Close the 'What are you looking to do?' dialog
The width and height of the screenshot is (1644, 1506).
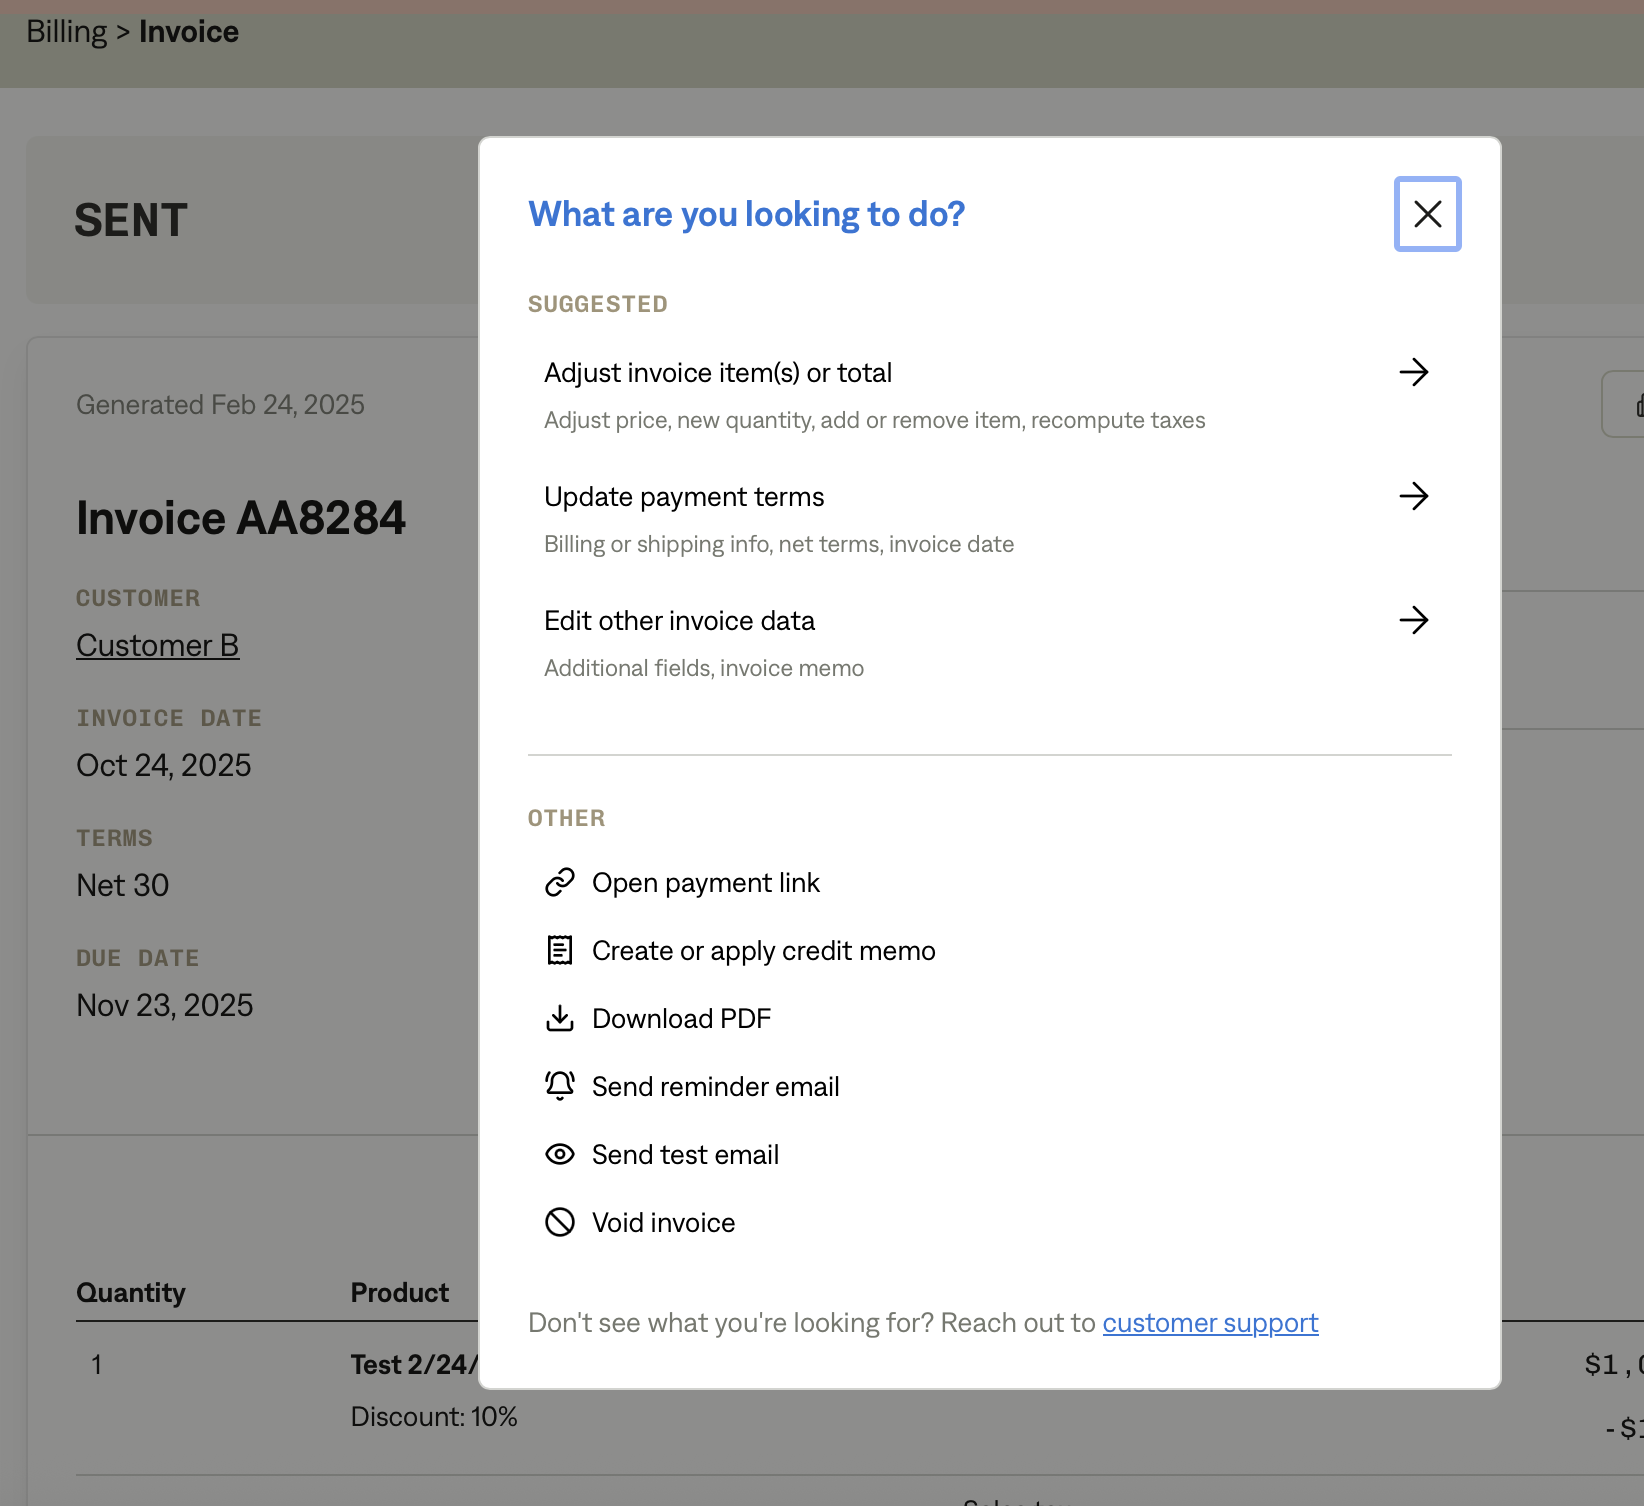(x=1427, y=214)
